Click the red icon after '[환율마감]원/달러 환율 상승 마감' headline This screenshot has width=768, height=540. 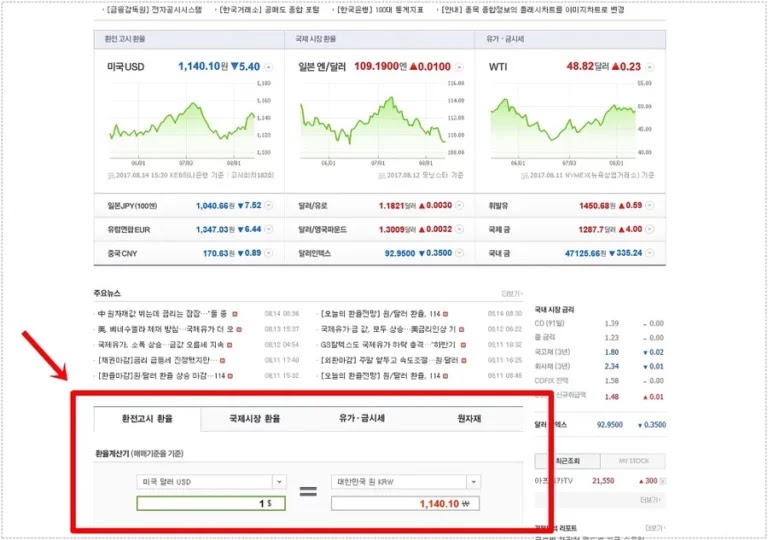[230, 376]
